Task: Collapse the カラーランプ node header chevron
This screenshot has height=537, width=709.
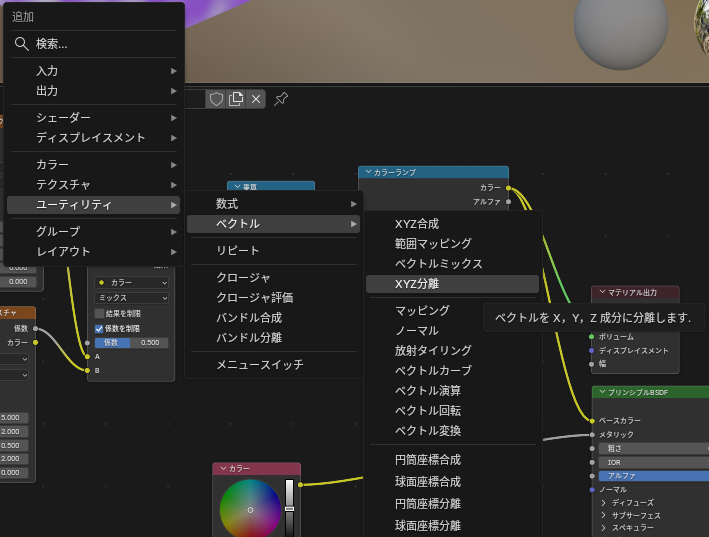Action: (368, 172)
